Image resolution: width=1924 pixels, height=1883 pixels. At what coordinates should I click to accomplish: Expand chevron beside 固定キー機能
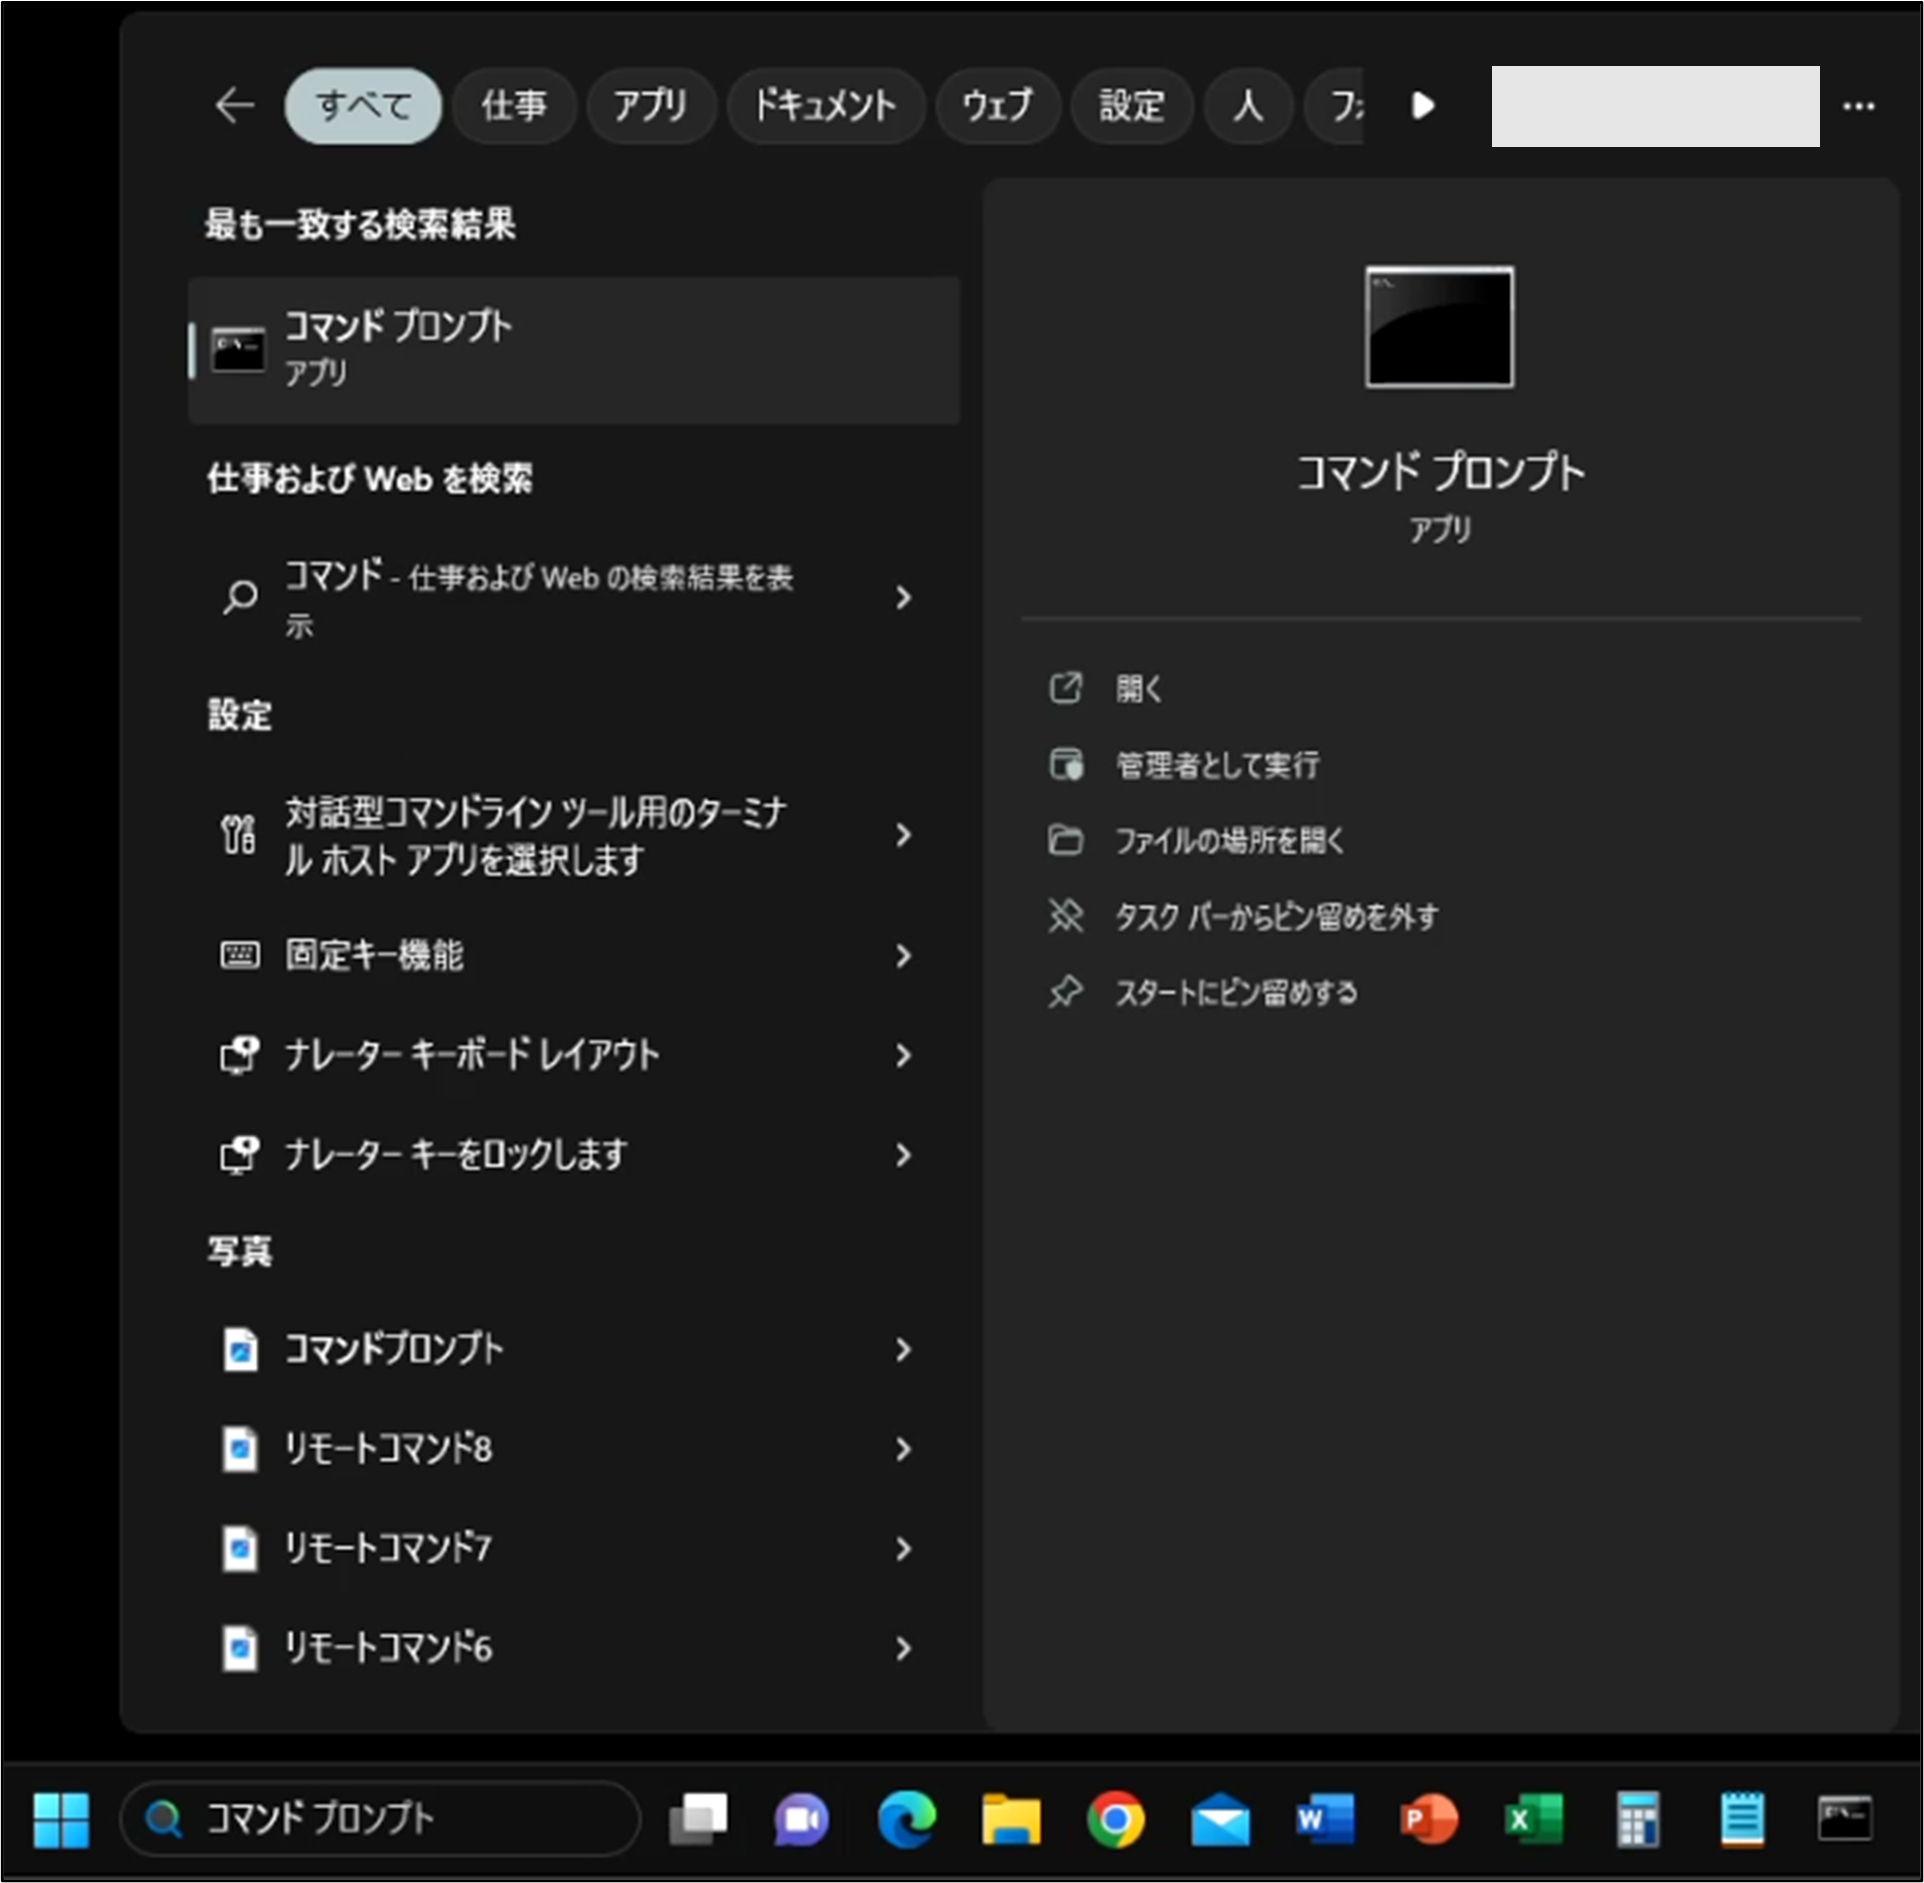(x=903, y=956)
